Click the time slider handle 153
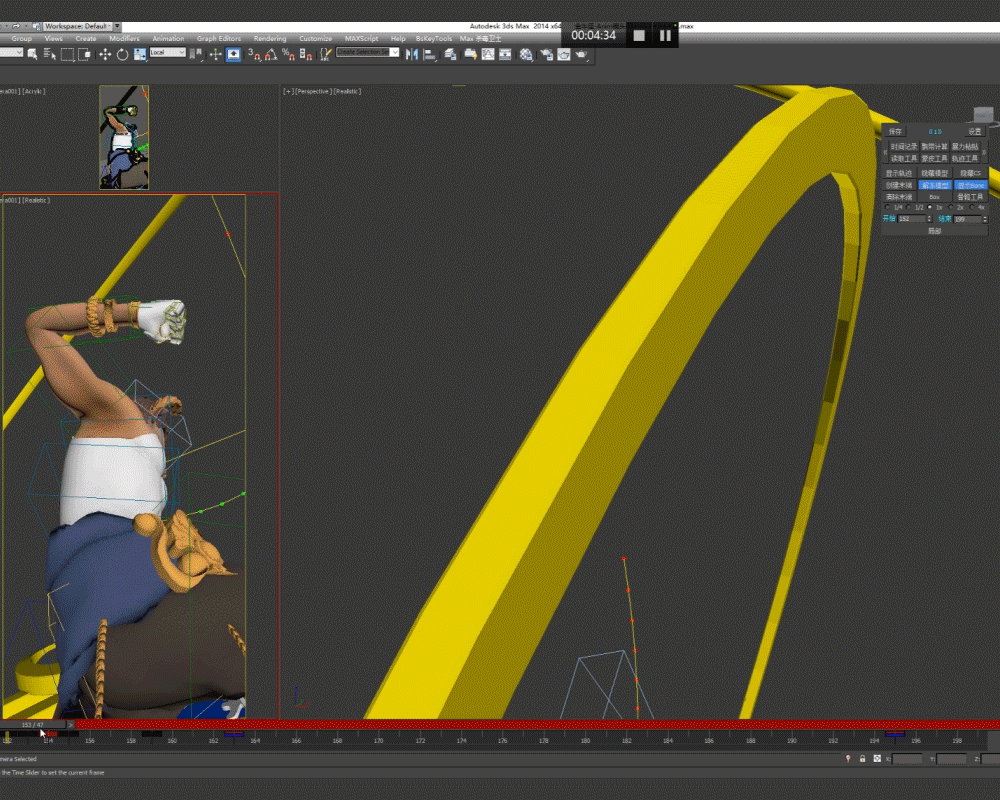Viewport: 1000px width, 800px height. [33, 725]
